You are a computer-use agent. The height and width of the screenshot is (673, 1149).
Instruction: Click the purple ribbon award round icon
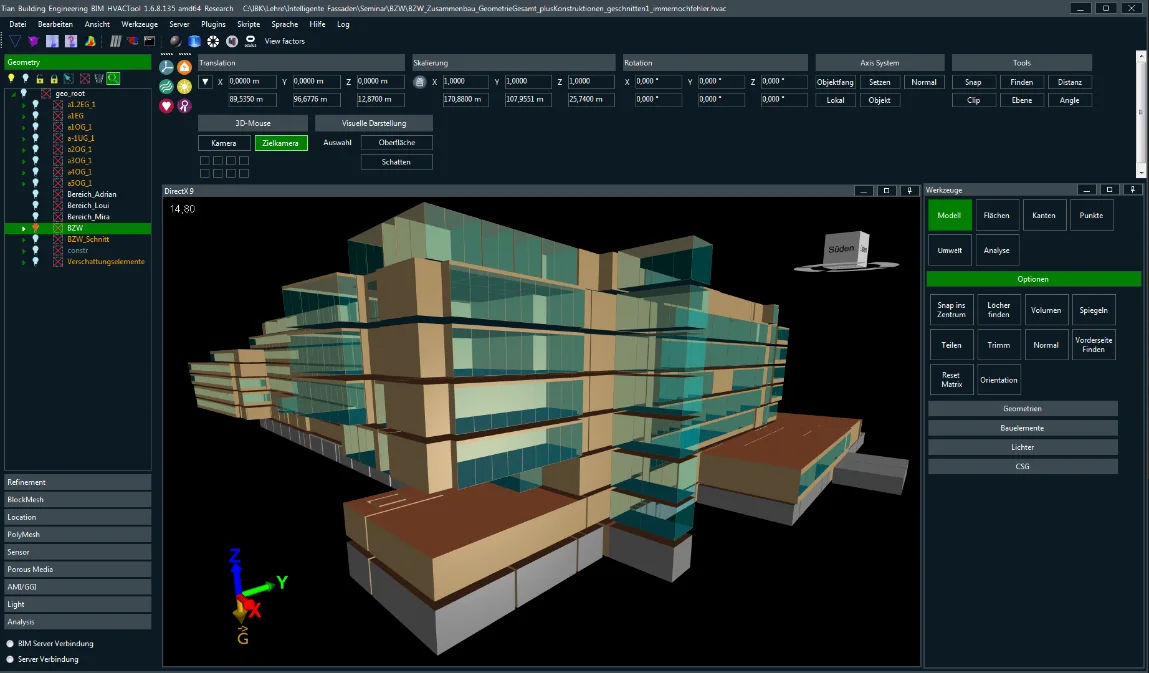(185, 106)
